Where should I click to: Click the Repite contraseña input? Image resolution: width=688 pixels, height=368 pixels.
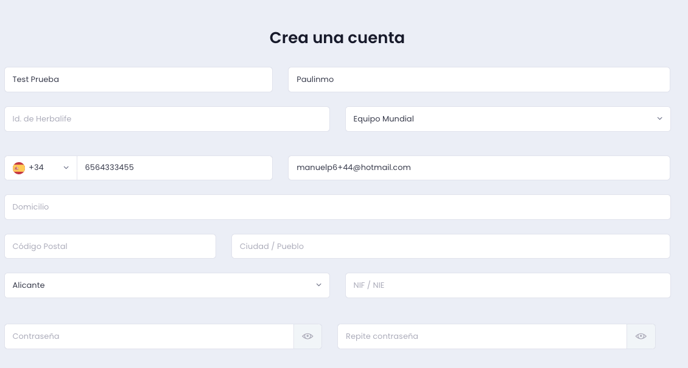click(x=482, y=336)
